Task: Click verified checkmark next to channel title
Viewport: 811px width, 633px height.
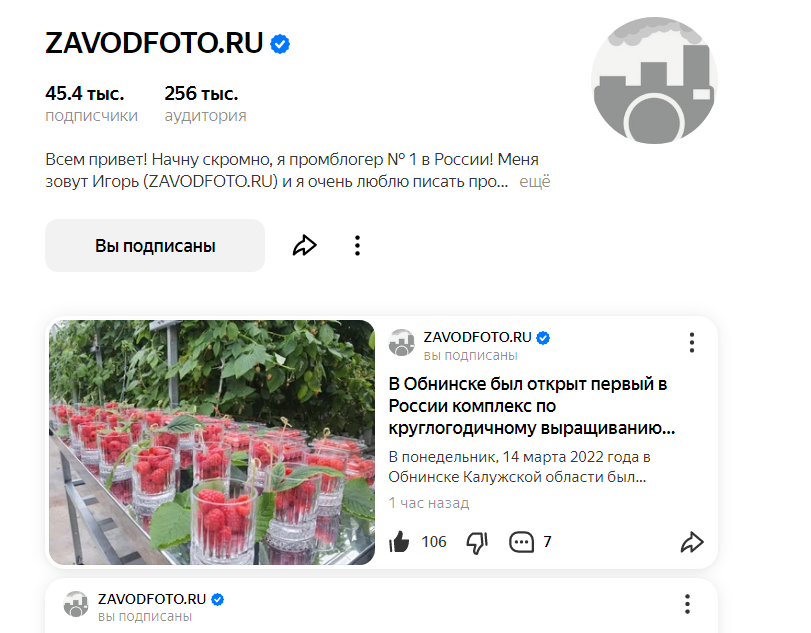Action: 280,44
